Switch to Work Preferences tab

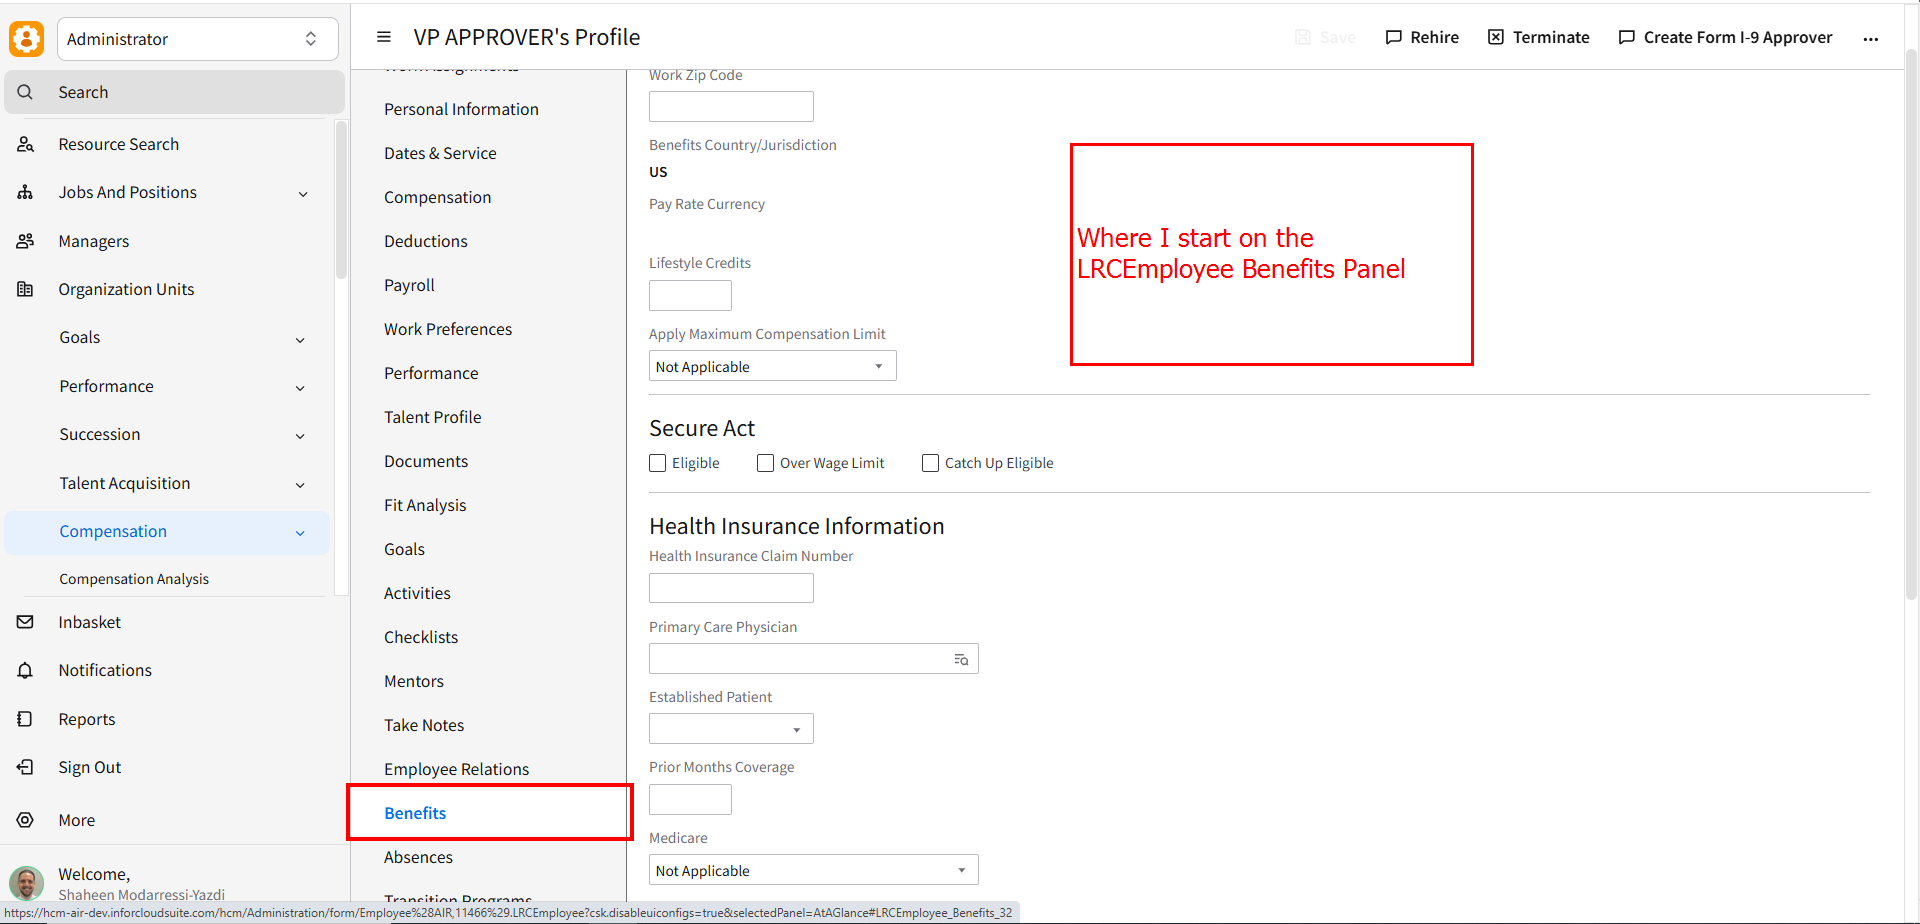(x=448, y=329)
